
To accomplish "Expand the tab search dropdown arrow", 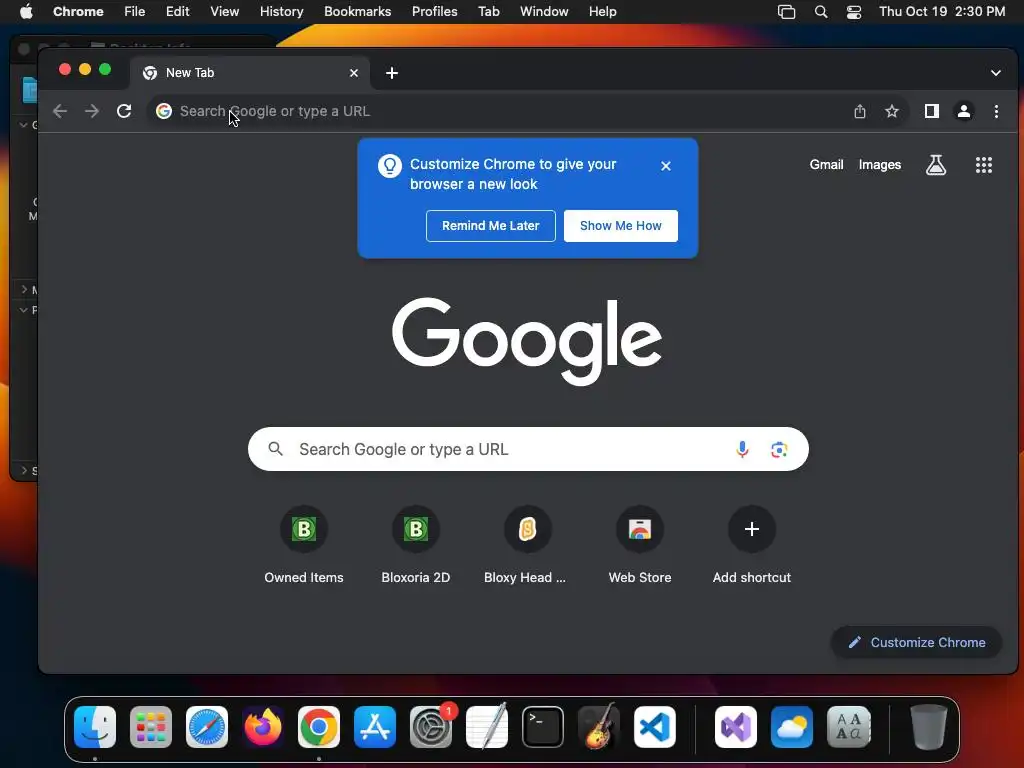I will 995,73.
